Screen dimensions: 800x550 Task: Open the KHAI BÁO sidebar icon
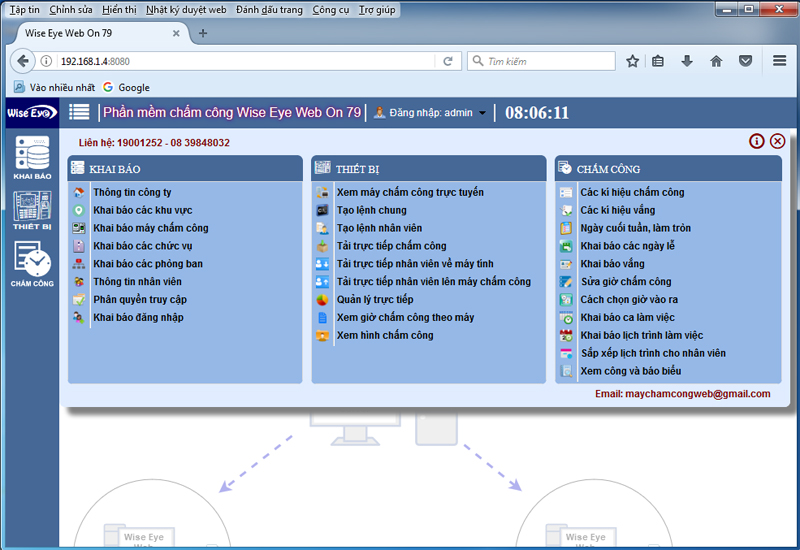(32, 157)
